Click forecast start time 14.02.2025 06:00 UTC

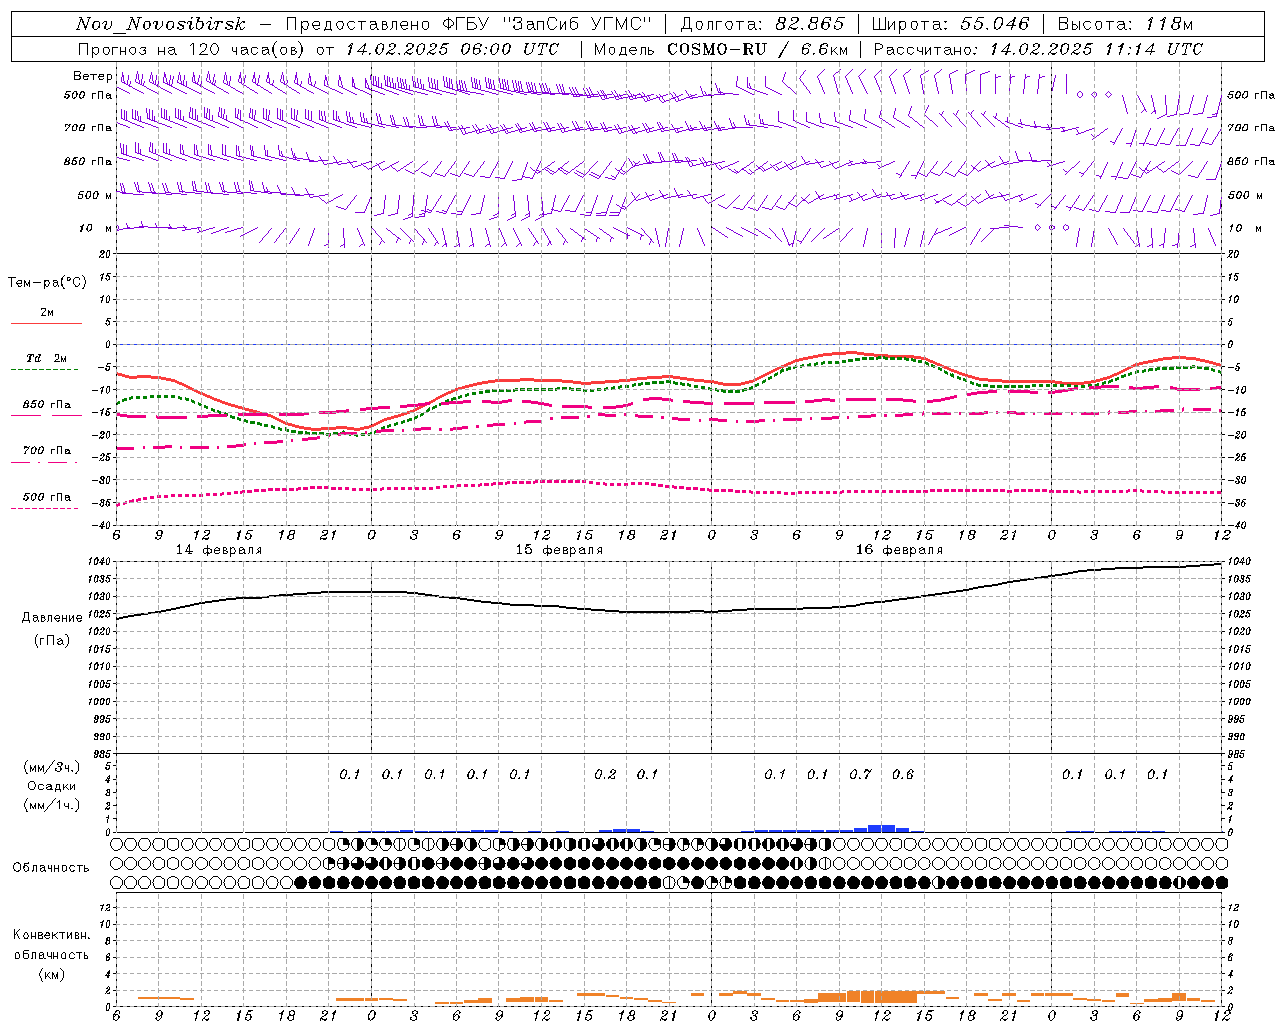click(x=452, y=49)
